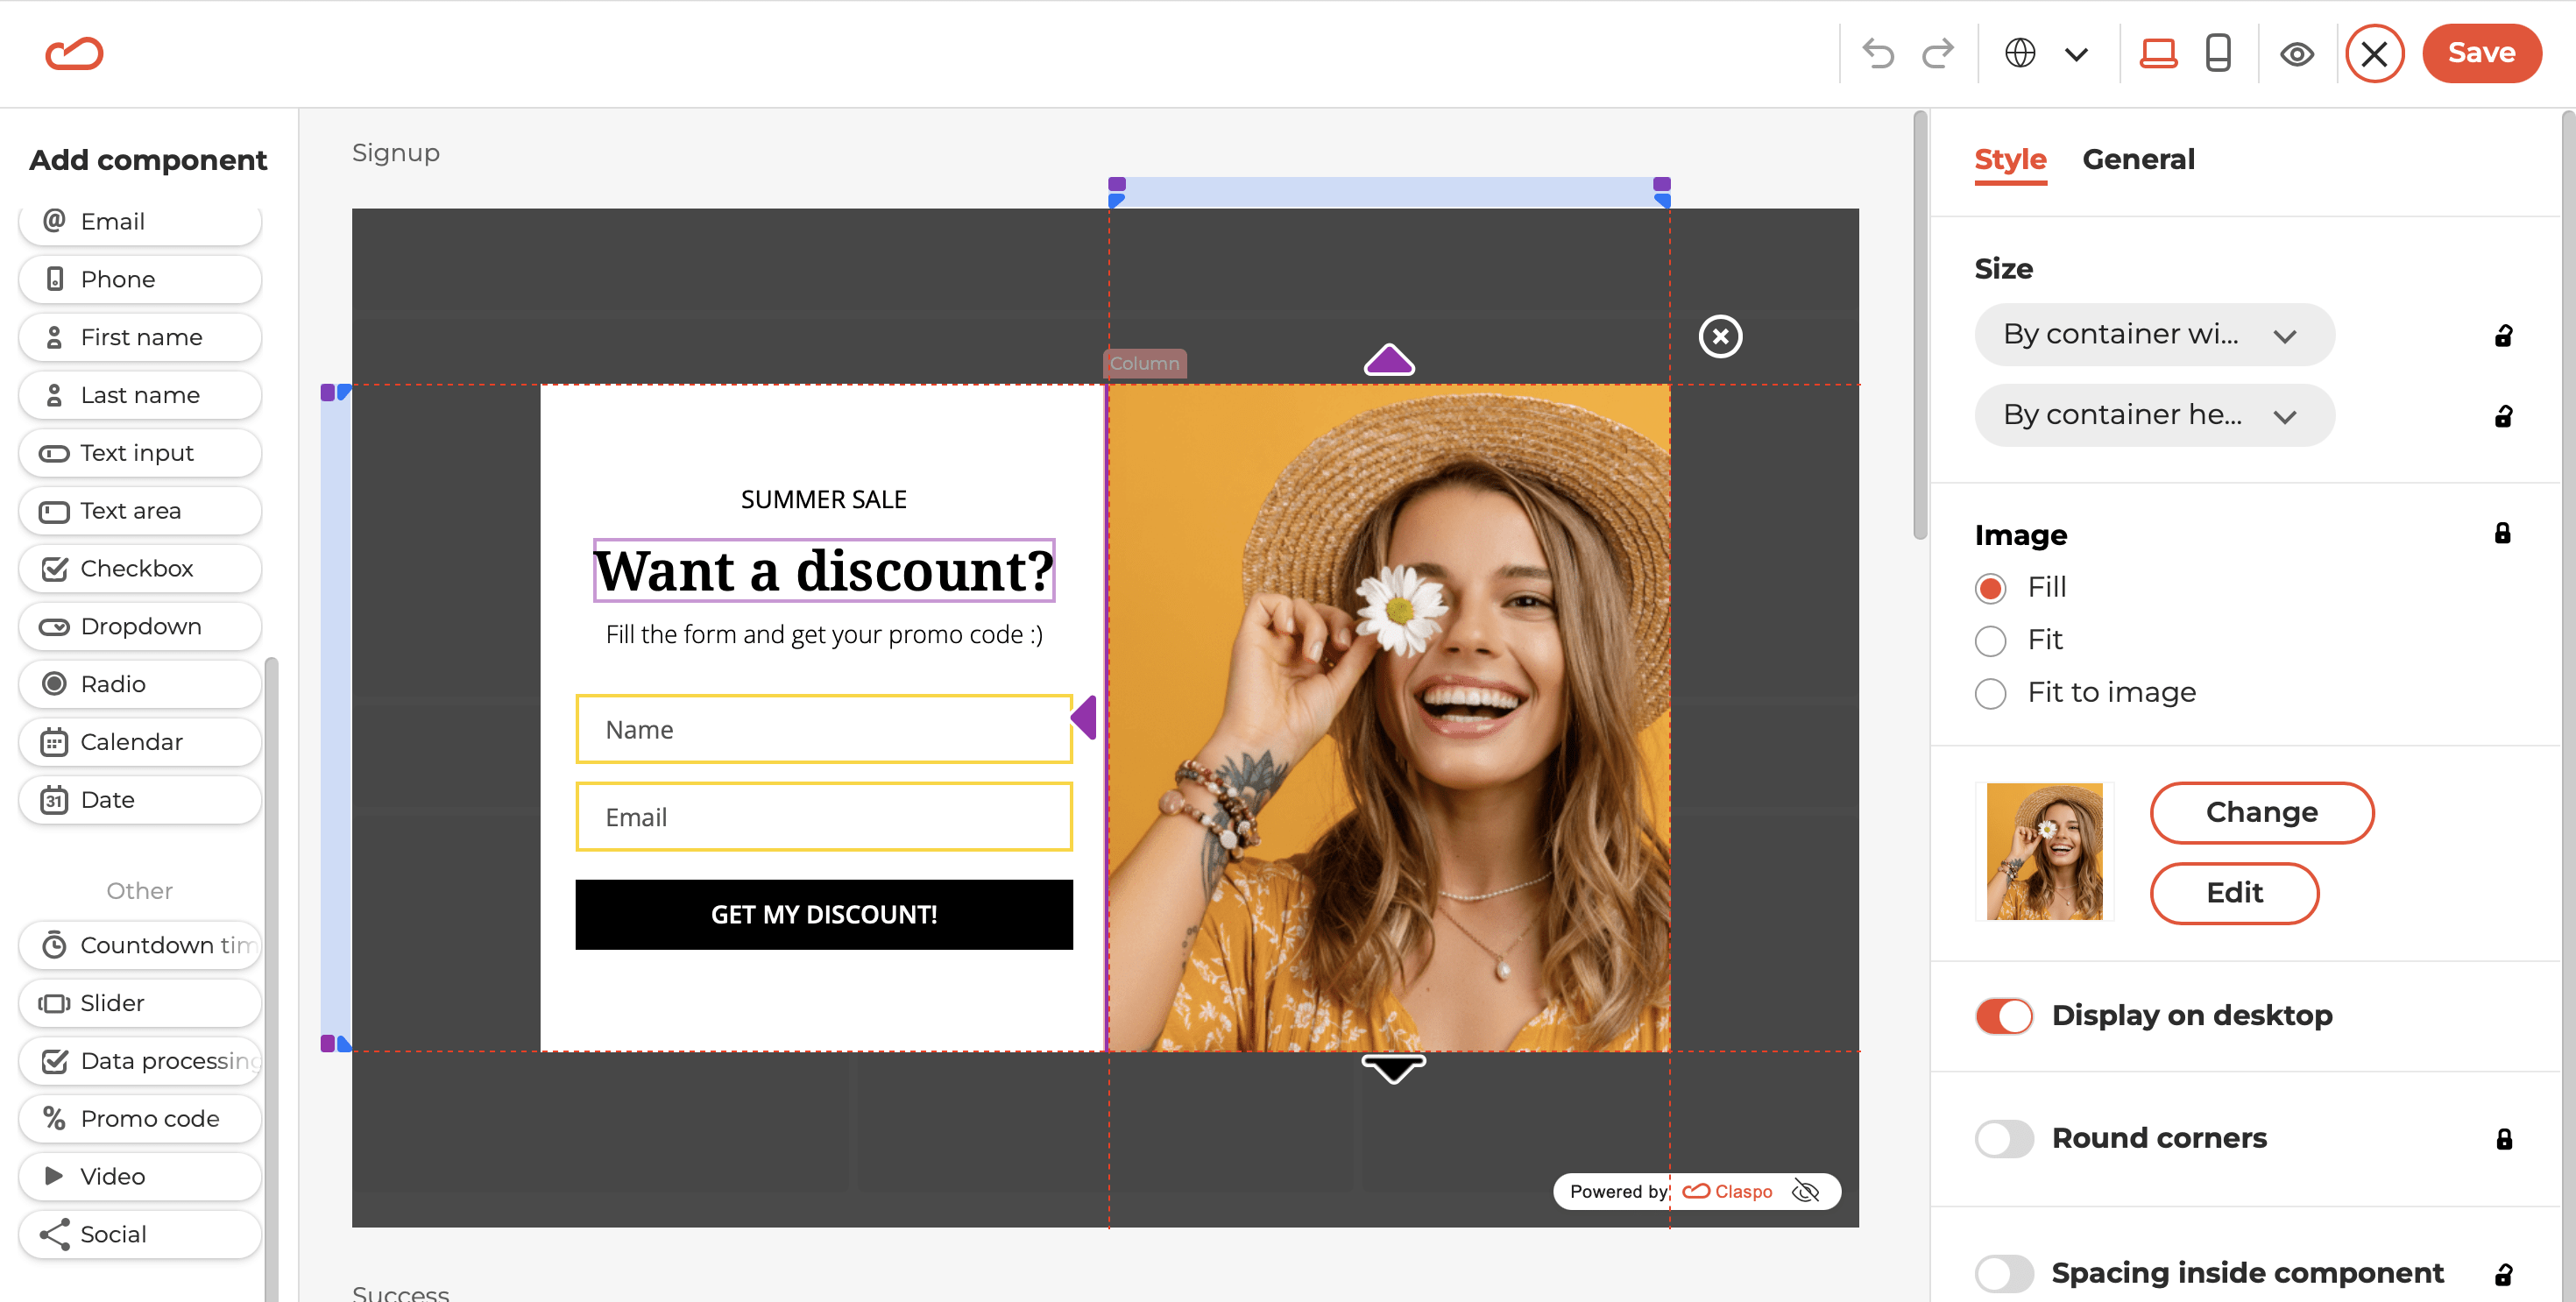This screenshot has width=2576, height=1302.
Task: Open the container height dropdown
Action: [x=2154, y=414]
